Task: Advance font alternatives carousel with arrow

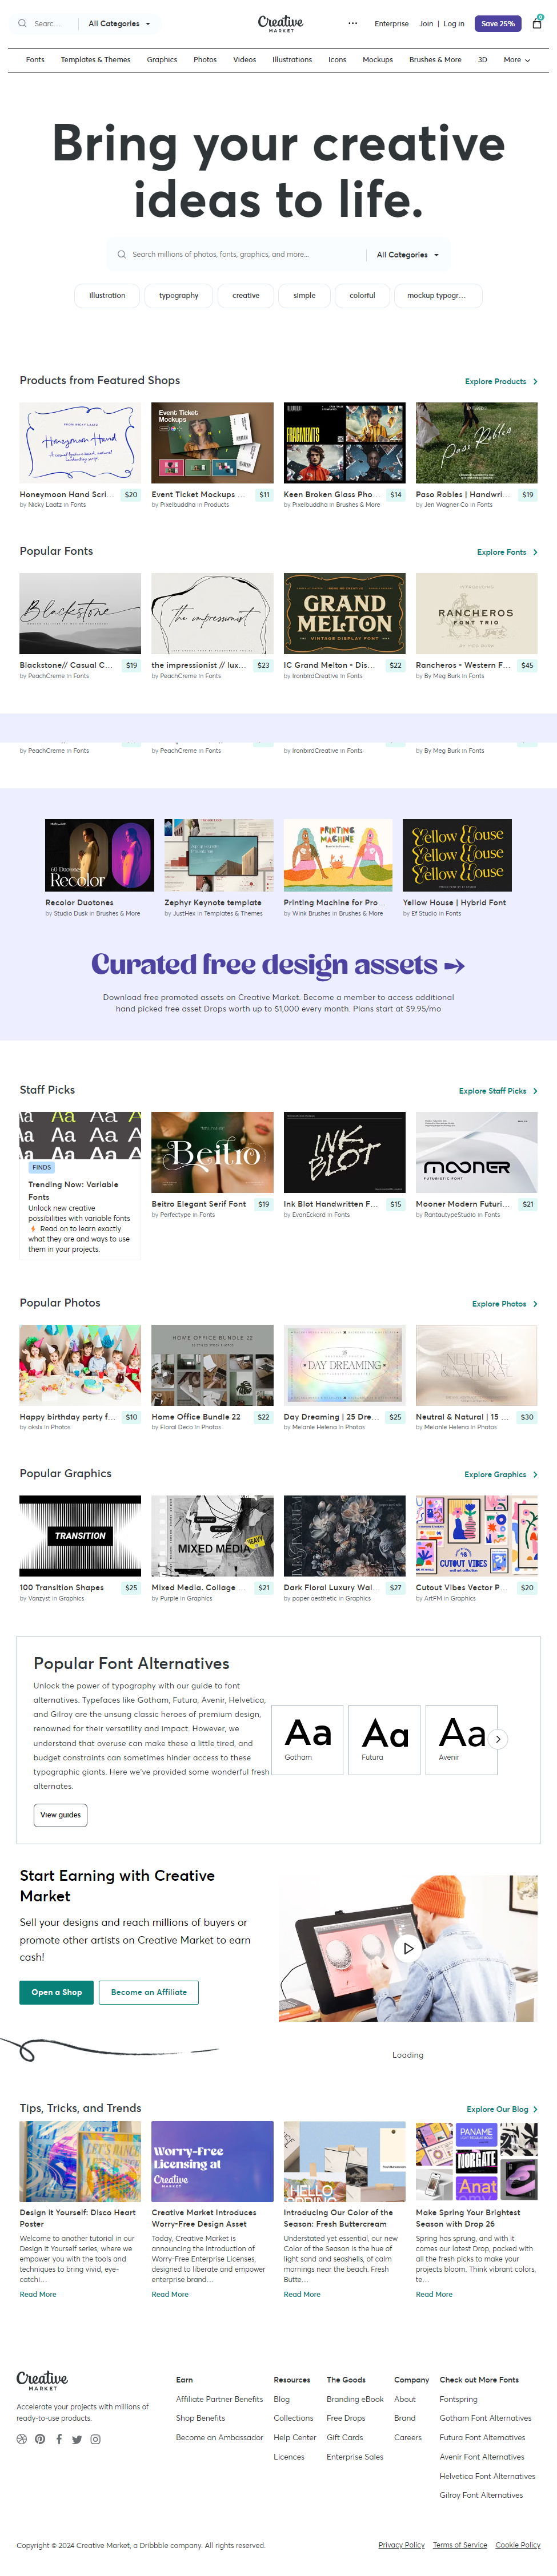Action: point(498,1738)
